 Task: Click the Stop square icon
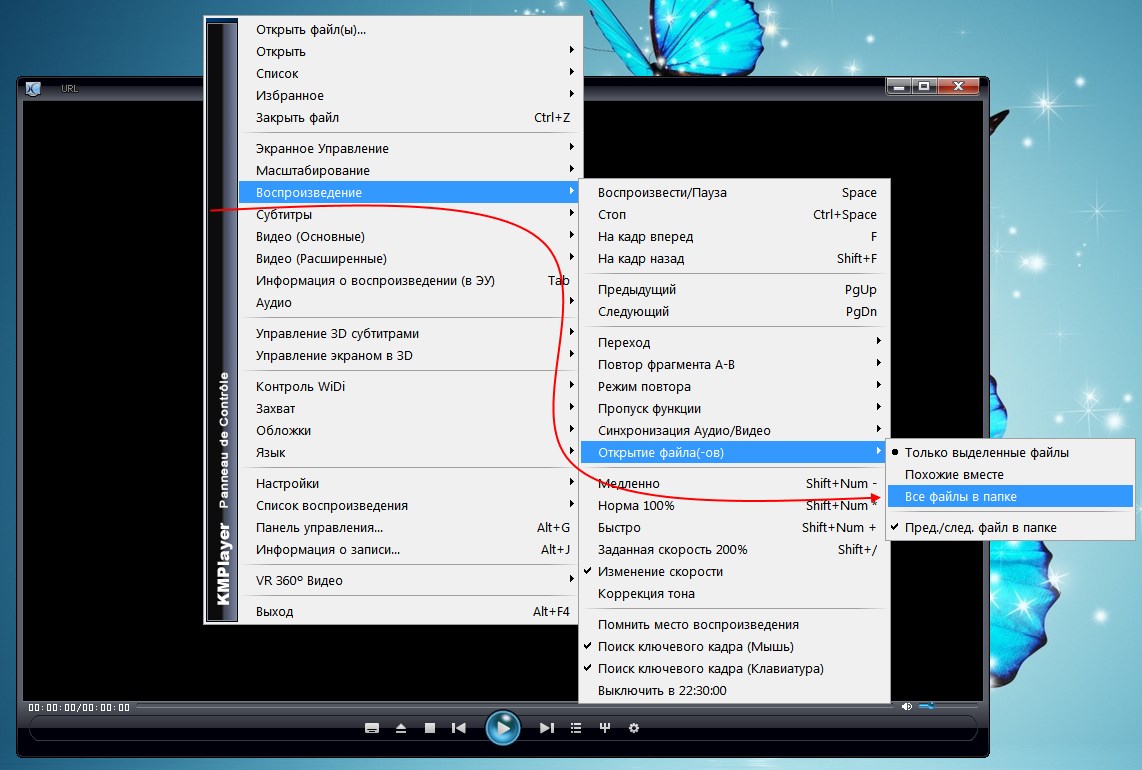click(x=429, y=728)
